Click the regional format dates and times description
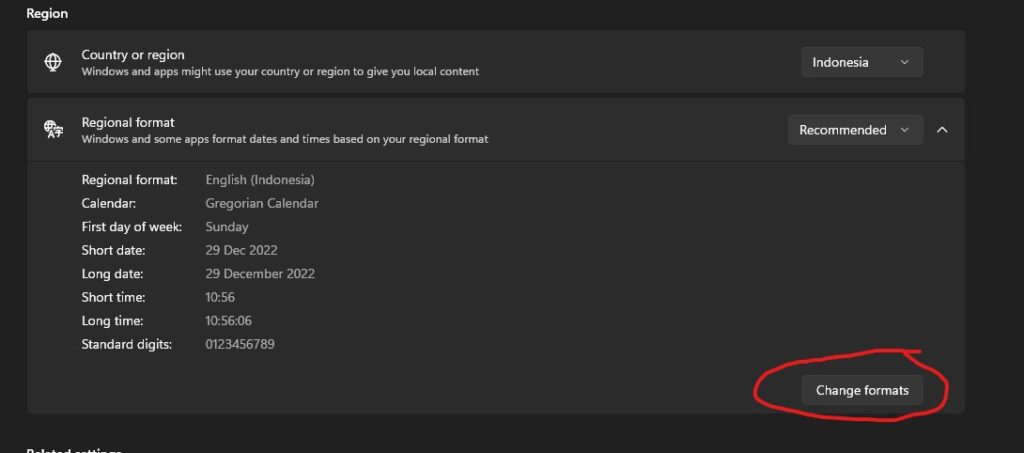Image resolution: width=1024 pixels, height=453 pixels. pos(285,139)
